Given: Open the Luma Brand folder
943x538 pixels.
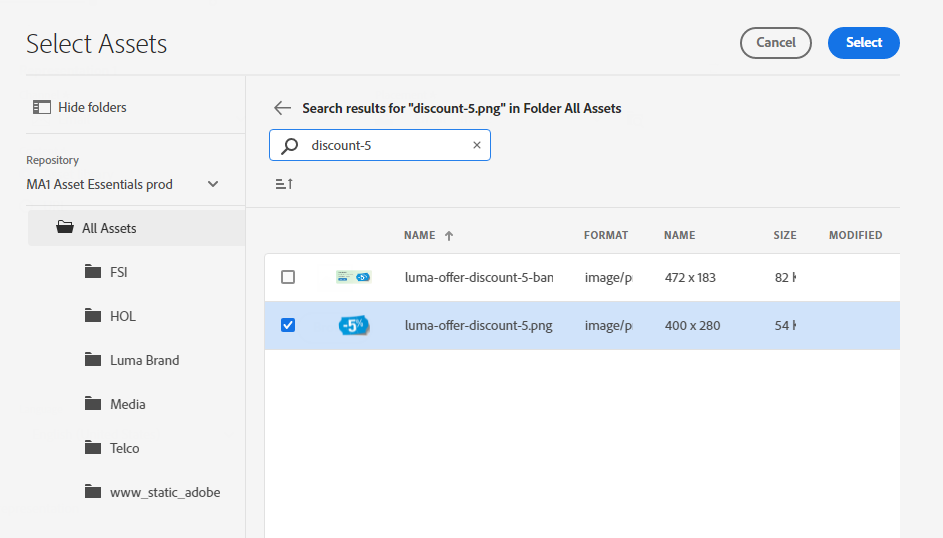Looking at the screenshot, I should point(144,360).
